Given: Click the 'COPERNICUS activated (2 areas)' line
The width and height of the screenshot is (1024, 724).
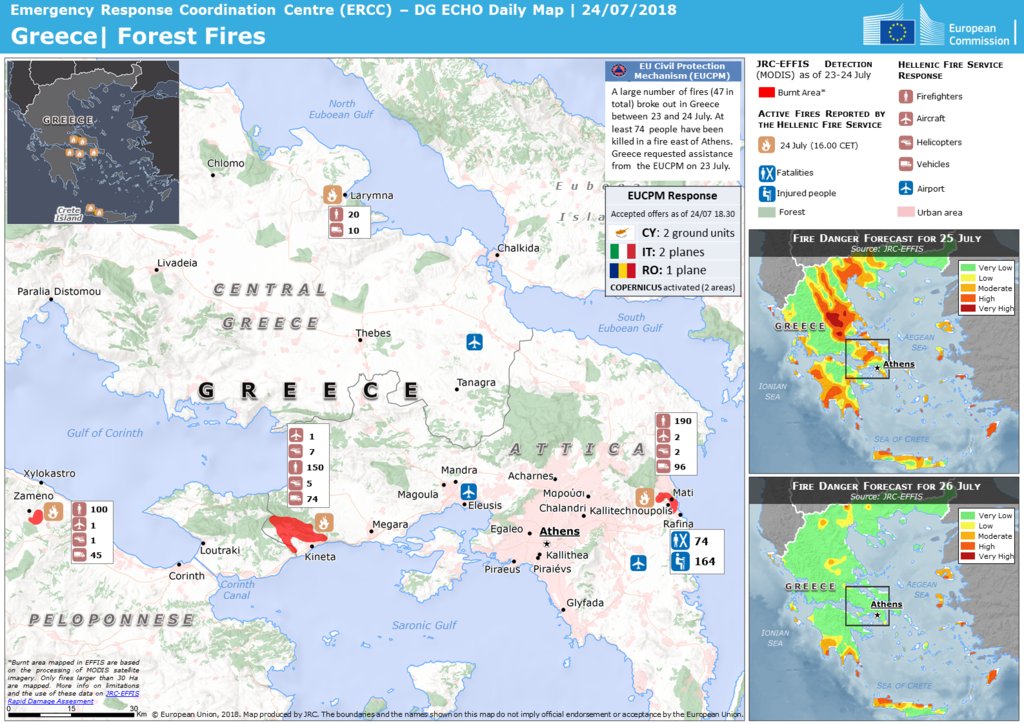Looking at the screenshot, I should point(673,287).
